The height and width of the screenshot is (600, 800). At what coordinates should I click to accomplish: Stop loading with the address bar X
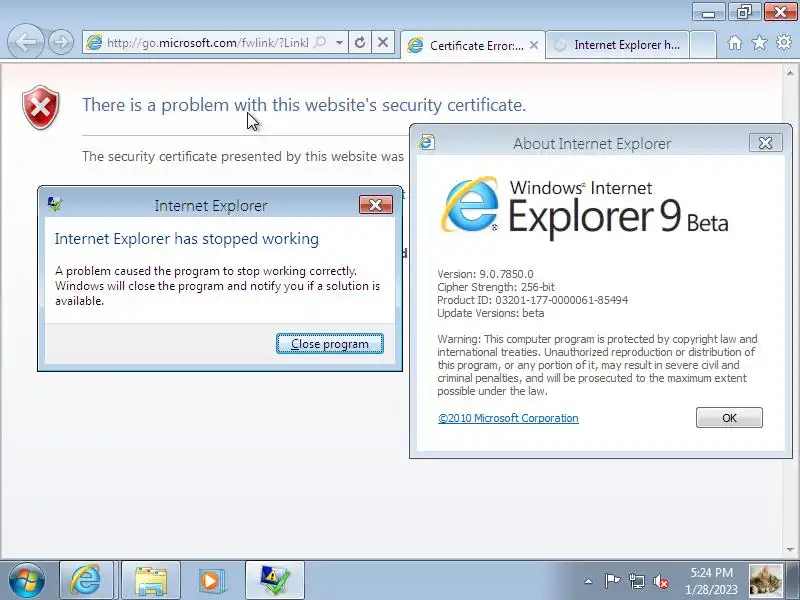[x=382, y=42]
